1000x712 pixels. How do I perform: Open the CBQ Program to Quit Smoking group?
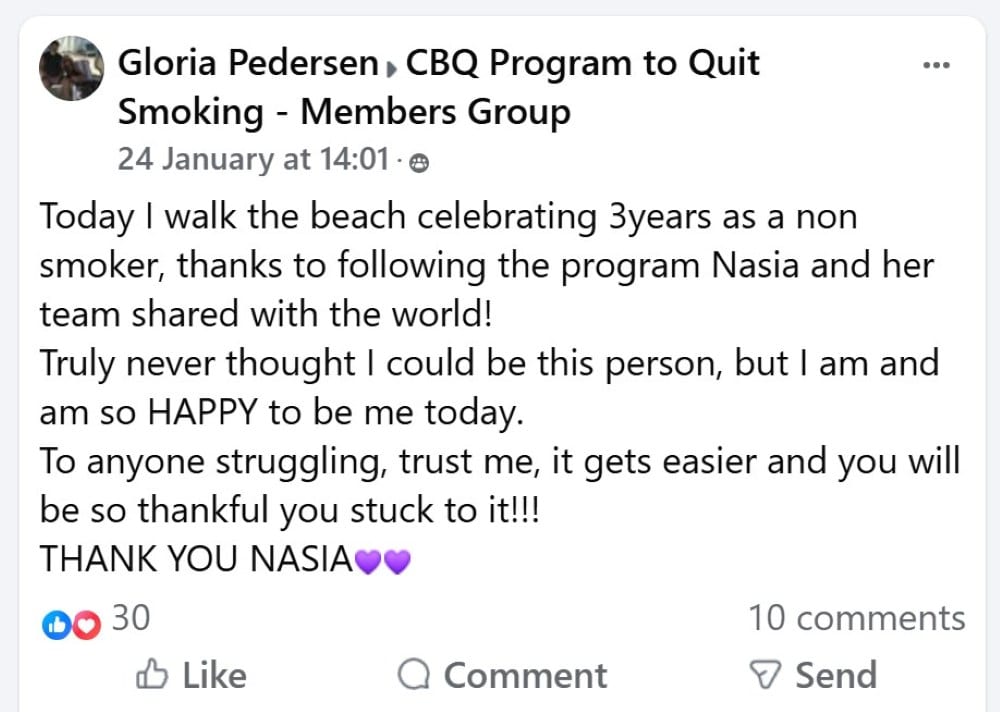pos(580,63)
